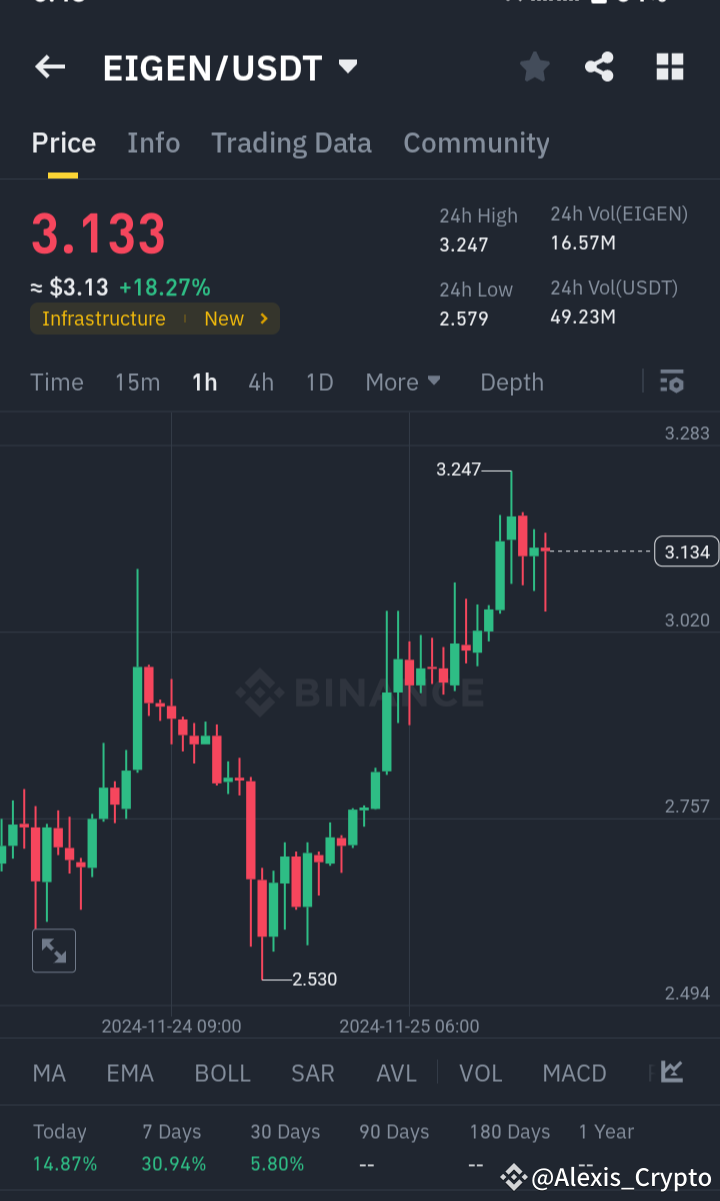Viewport: 720px width, 1201px height.
Task: Open the Community tab
Action: 476,142
